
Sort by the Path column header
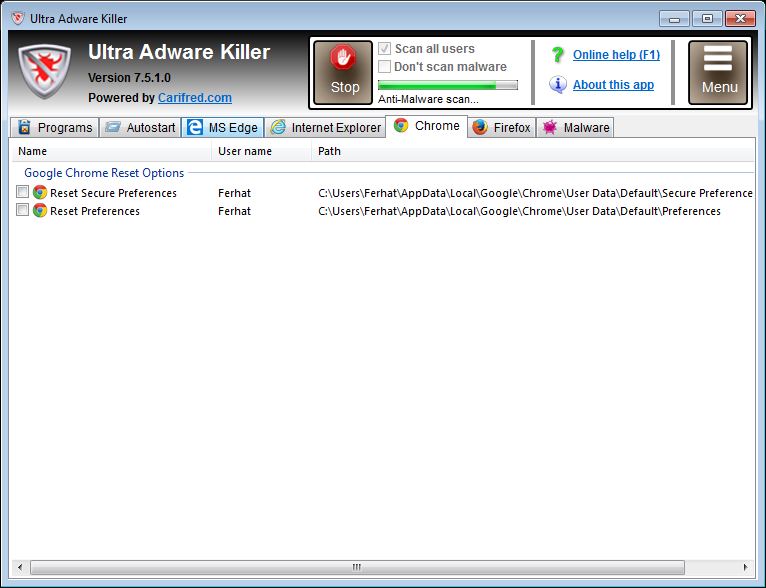(532, 151)
